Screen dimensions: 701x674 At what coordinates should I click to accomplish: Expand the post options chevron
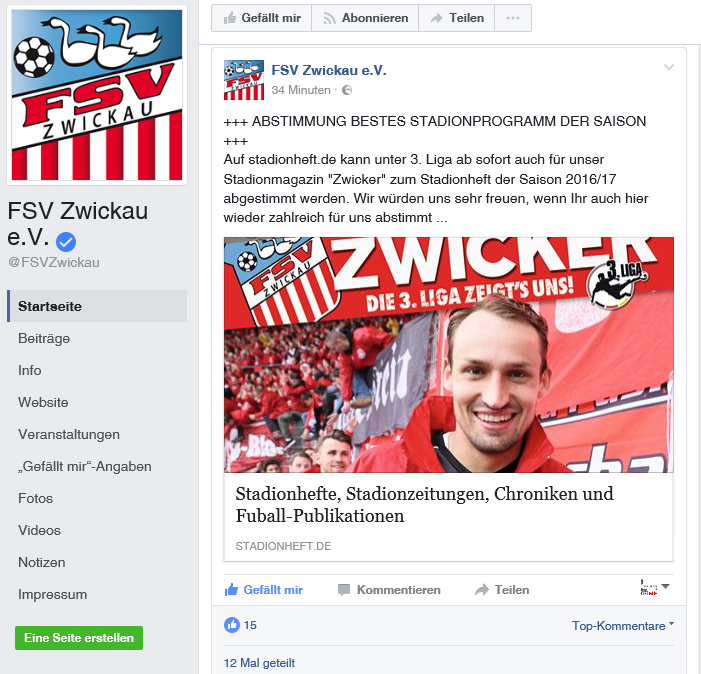tap(668, 67)
